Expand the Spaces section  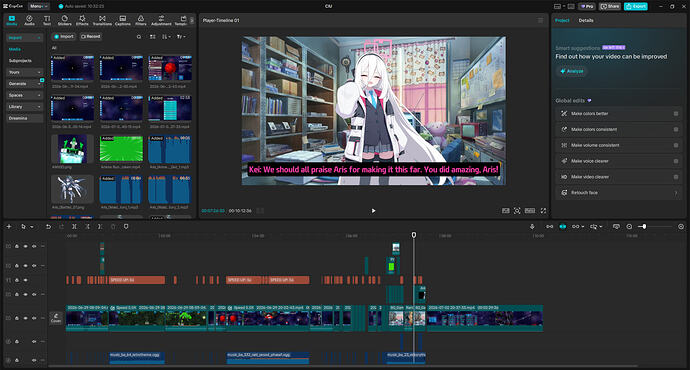tap(25, 95)
